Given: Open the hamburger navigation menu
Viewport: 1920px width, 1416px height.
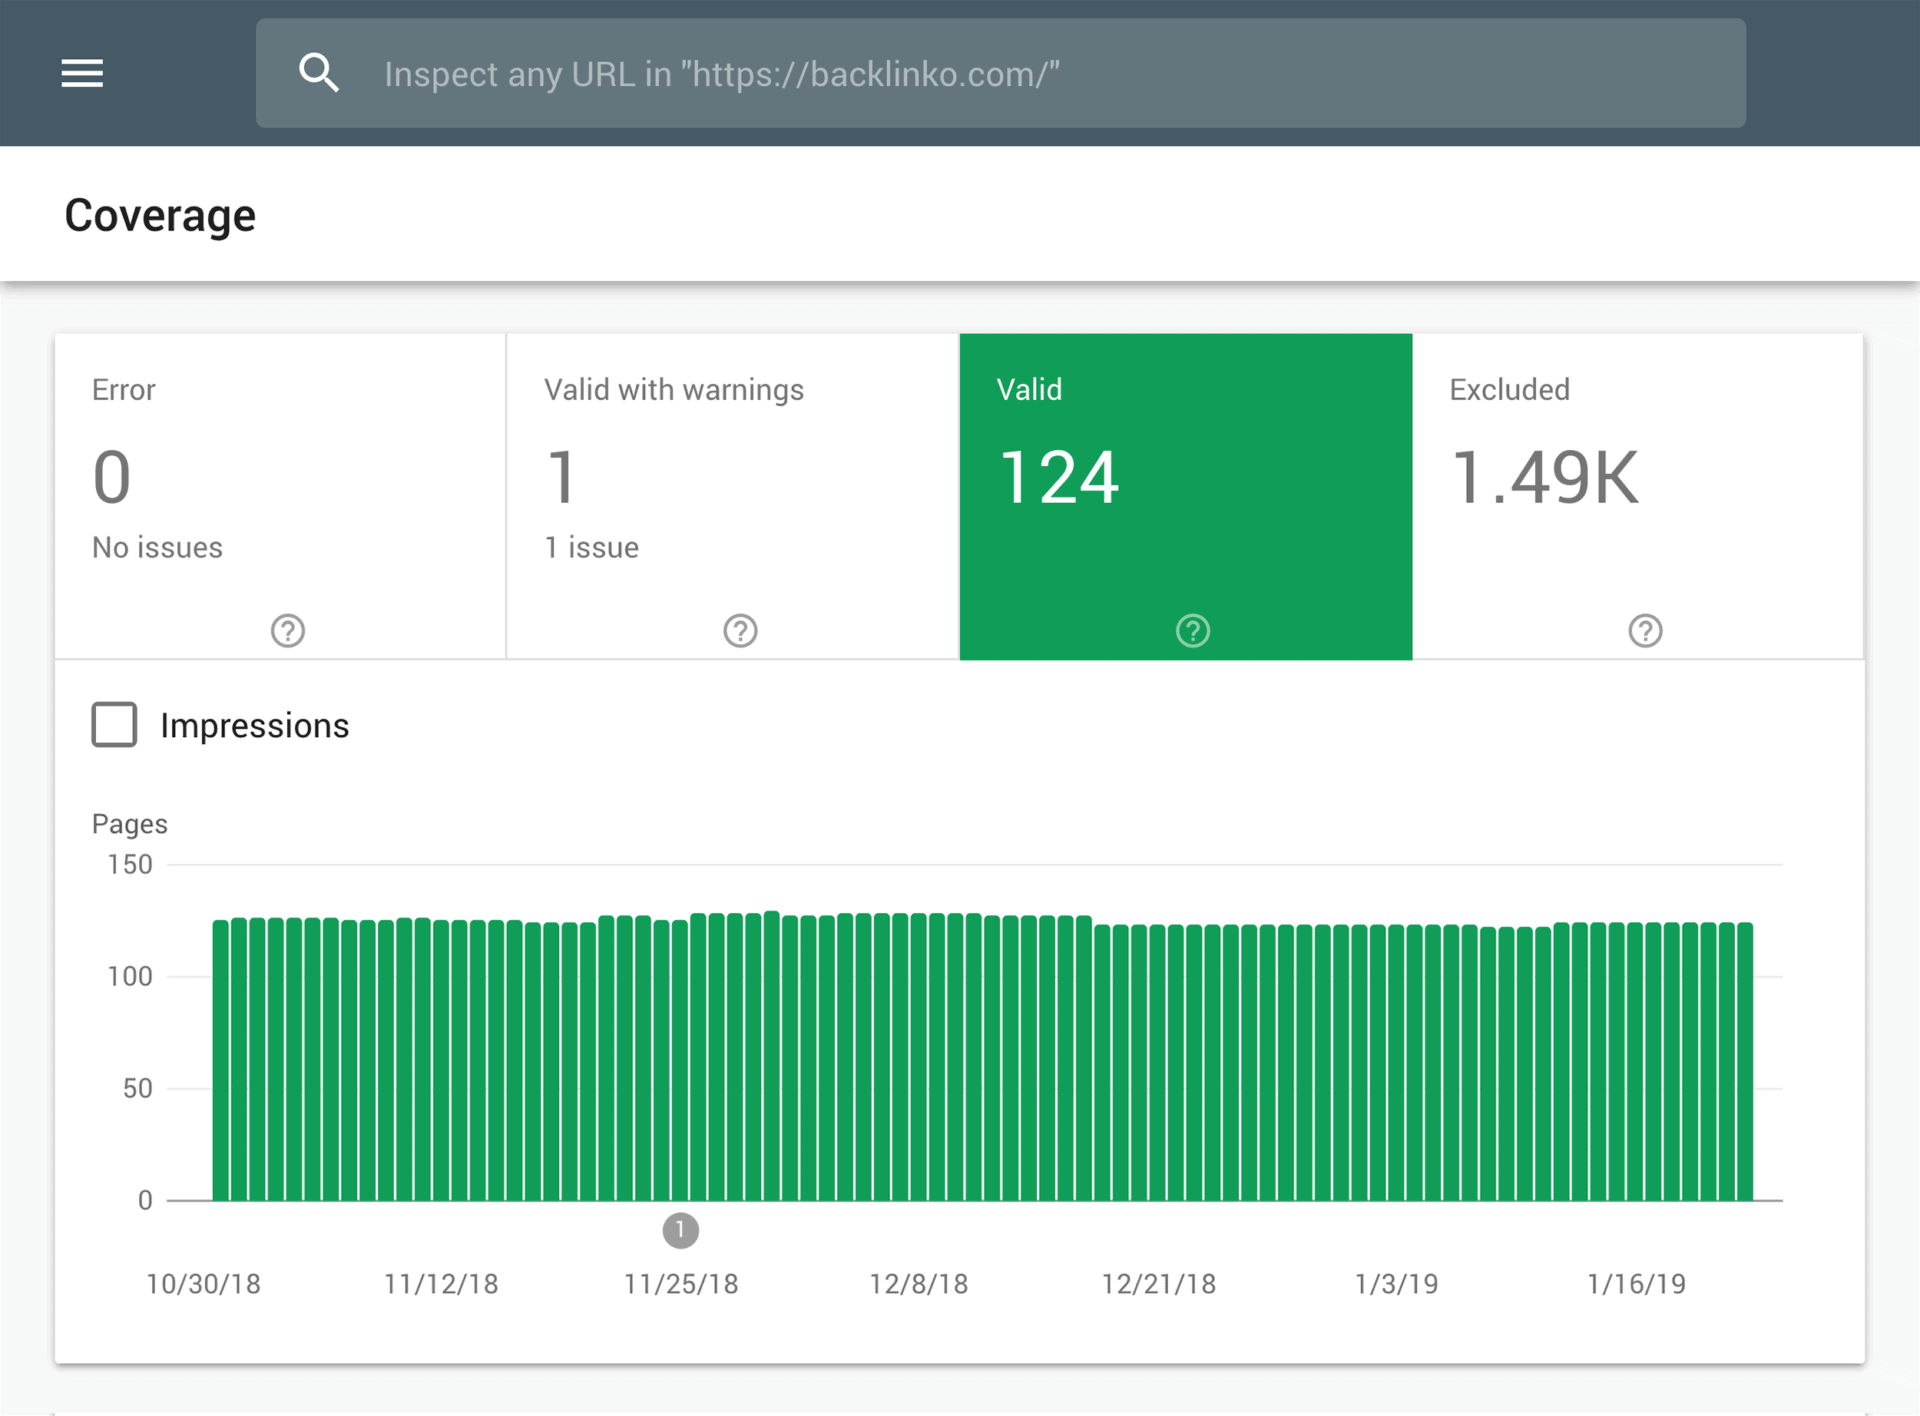Looking at the screenshot, I should tap(82, 73).
